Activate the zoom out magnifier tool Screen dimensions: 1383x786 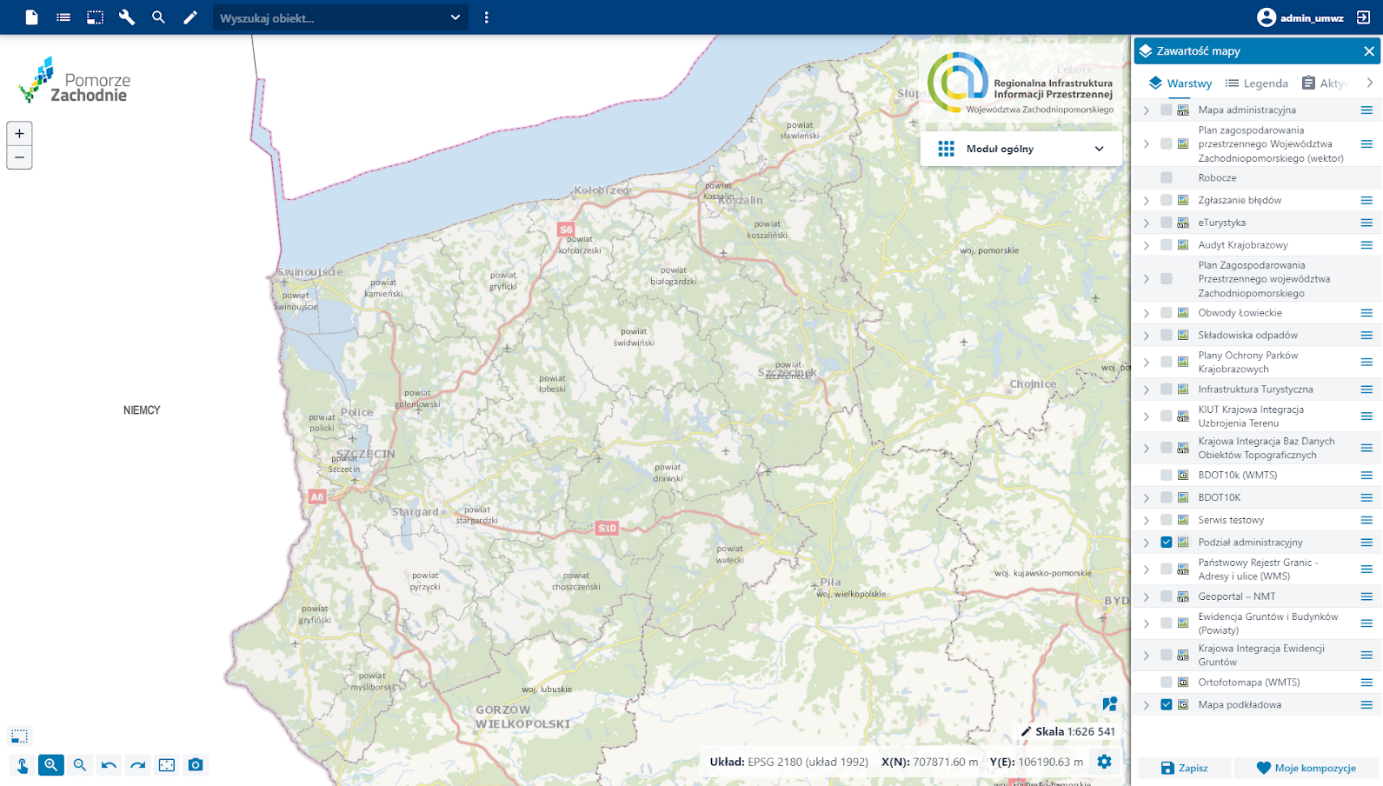(80, 765)
